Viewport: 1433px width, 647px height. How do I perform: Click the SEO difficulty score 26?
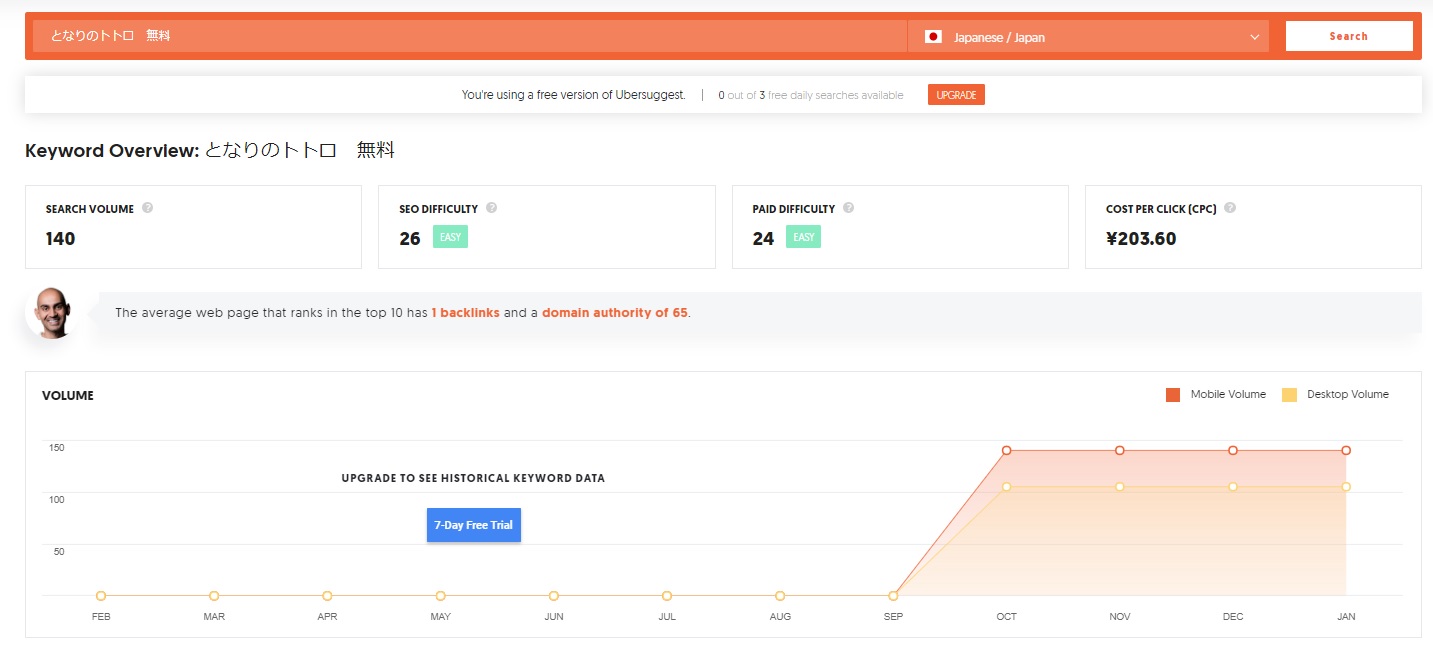pos(410,239)
